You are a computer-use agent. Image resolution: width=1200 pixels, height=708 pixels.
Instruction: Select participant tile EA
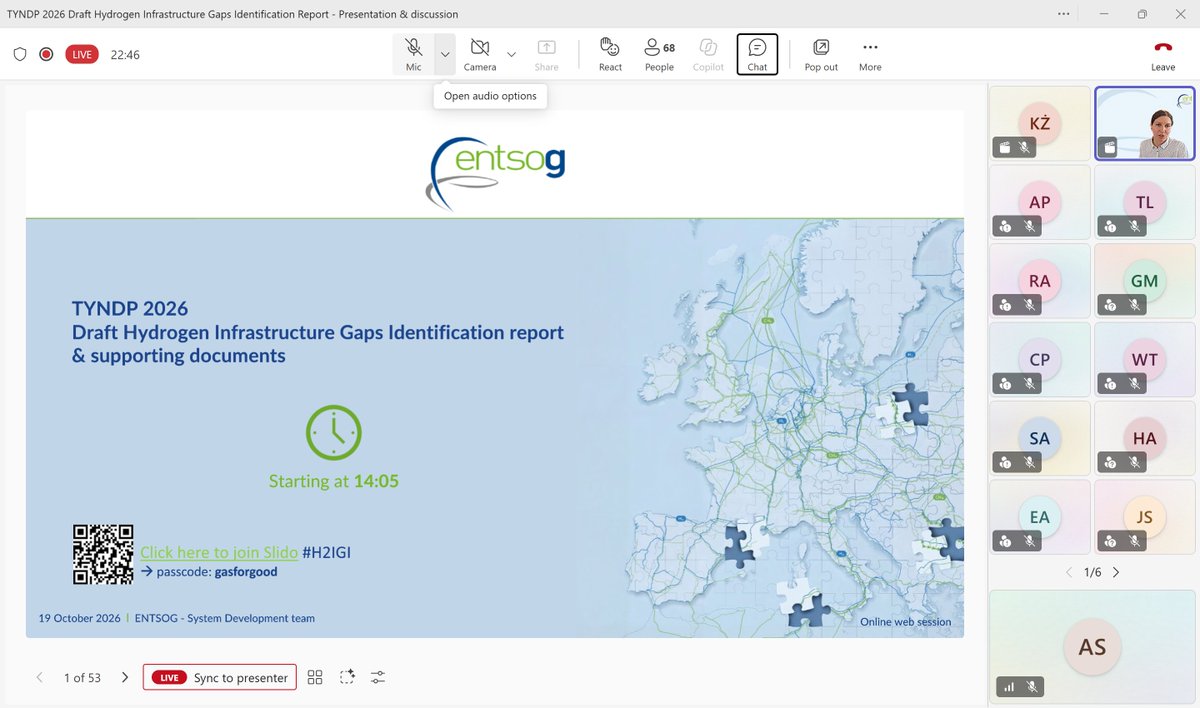[1040, 517]
